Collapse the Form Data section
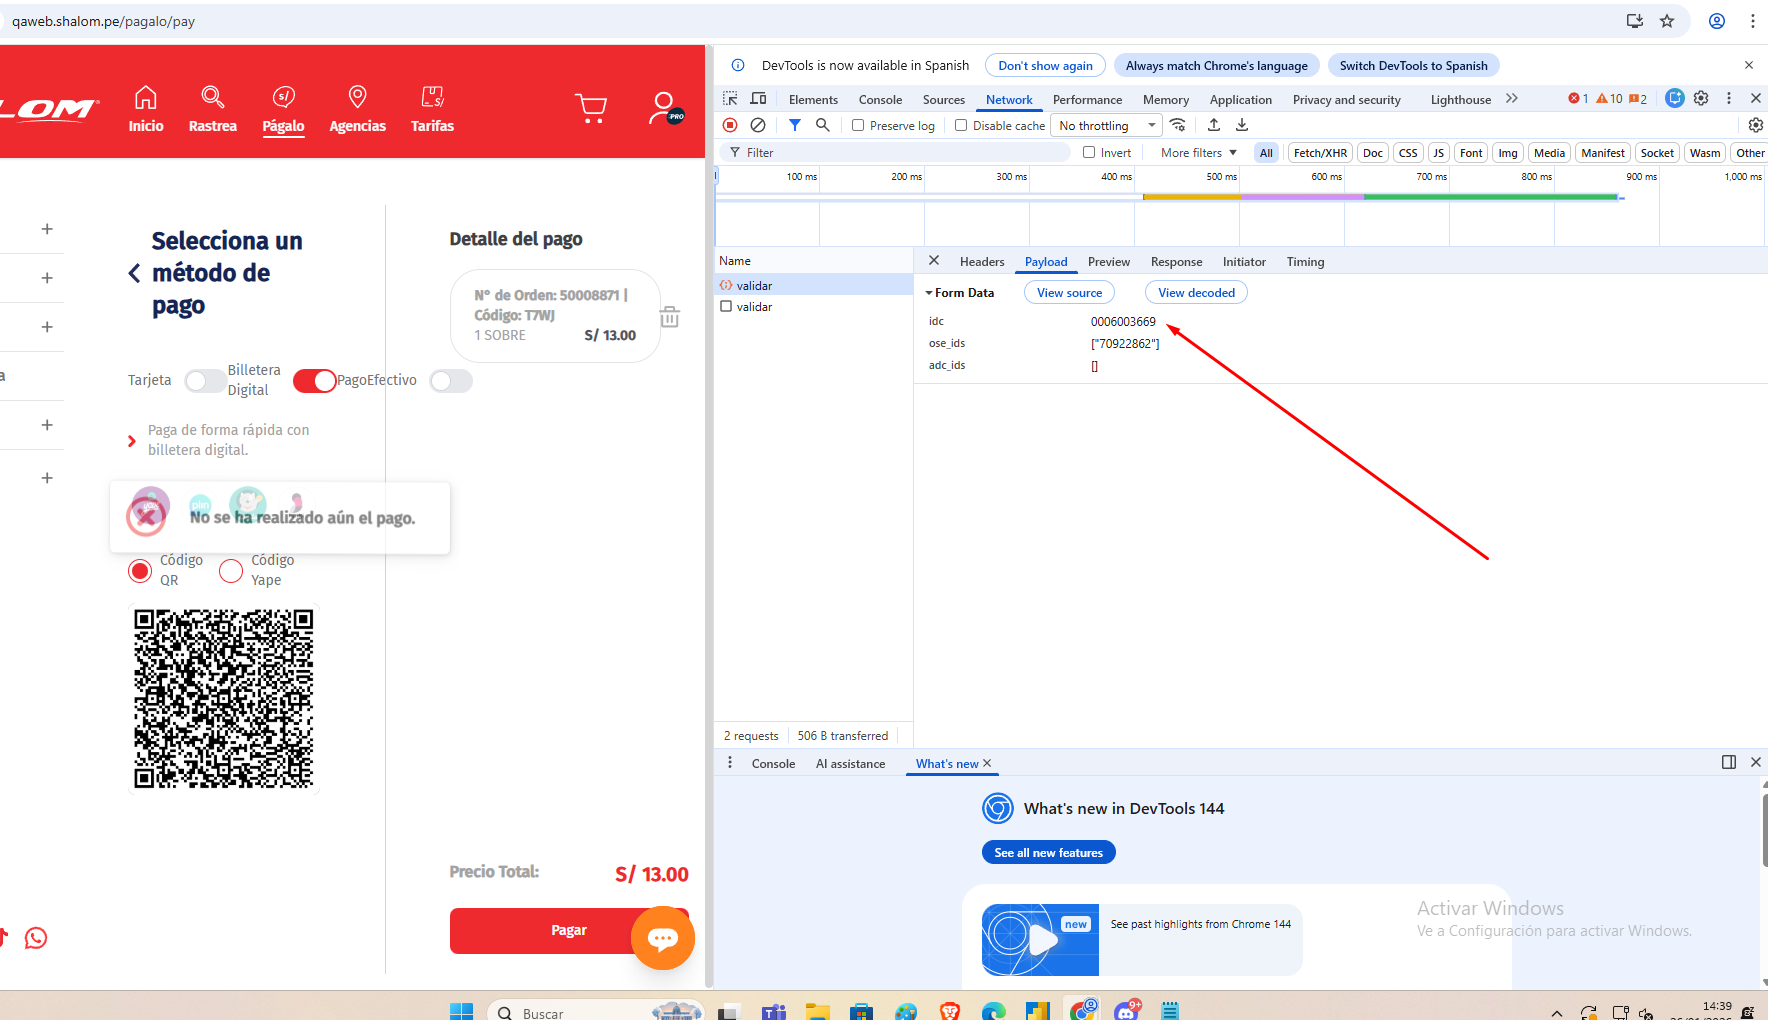 (930, 293)
